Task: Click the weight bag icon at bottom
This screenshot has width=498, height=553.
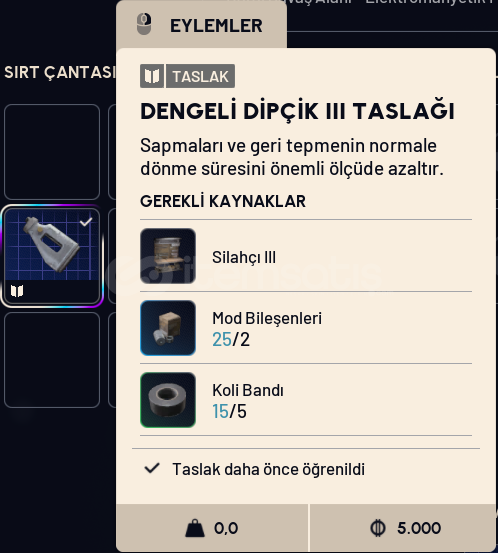Action: coord(195,528)
